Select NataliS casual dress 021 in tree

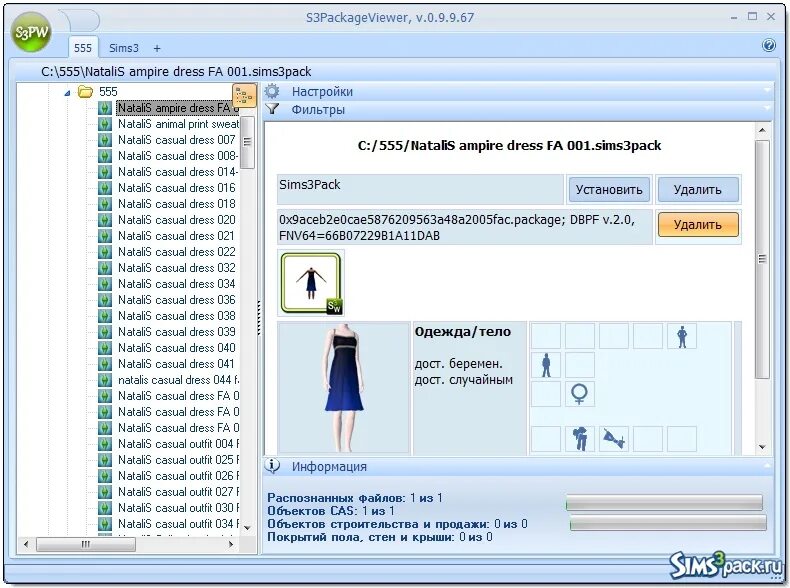(176, 236)
